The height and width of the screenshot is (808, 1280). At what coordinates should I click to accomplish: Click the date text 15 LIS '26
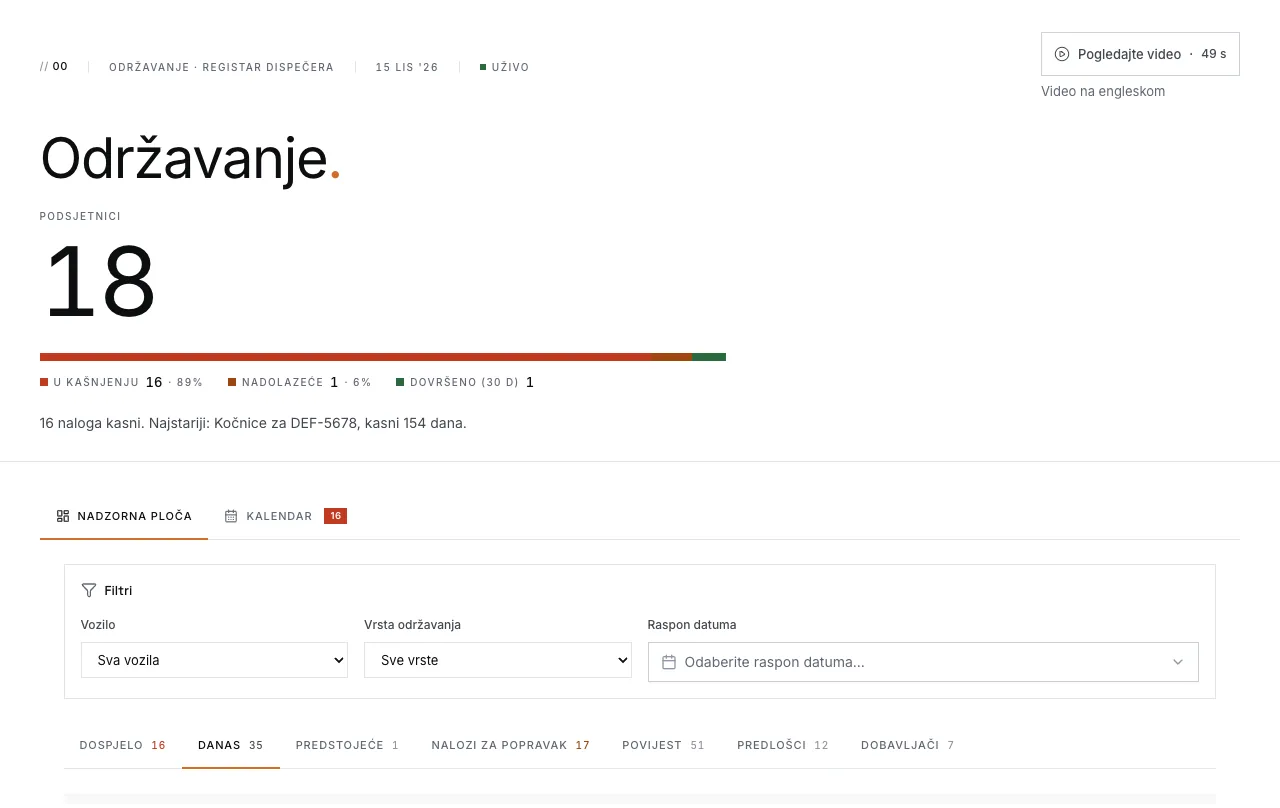407,67
